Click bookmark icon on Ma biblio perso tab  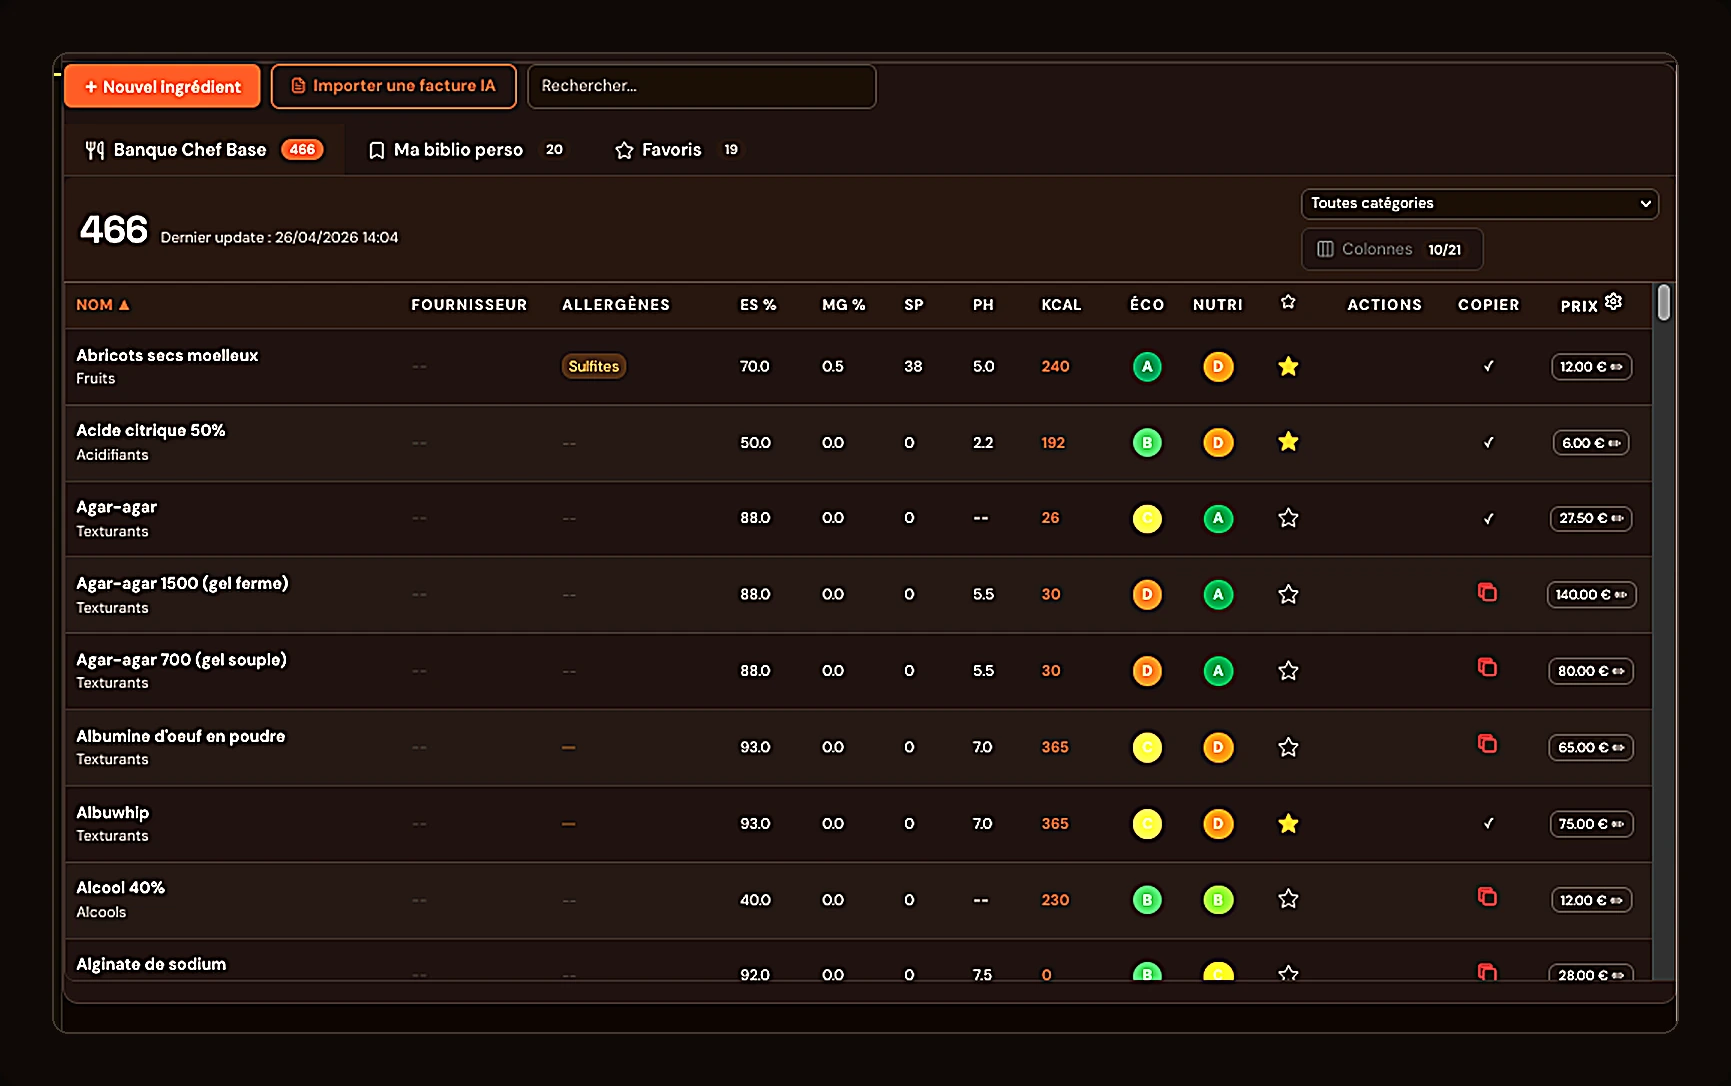click(x=377, y=150)
